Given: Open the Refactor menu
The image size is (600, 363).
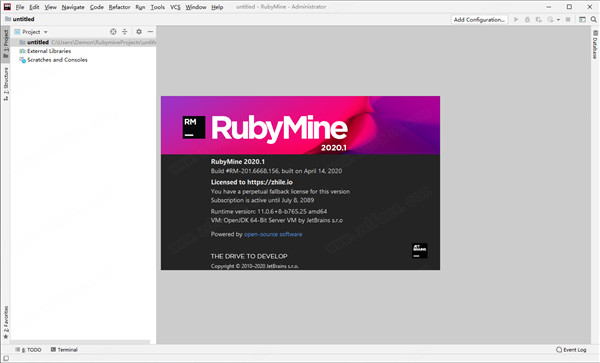Looking at the screenshot, I should pos(119,7).
